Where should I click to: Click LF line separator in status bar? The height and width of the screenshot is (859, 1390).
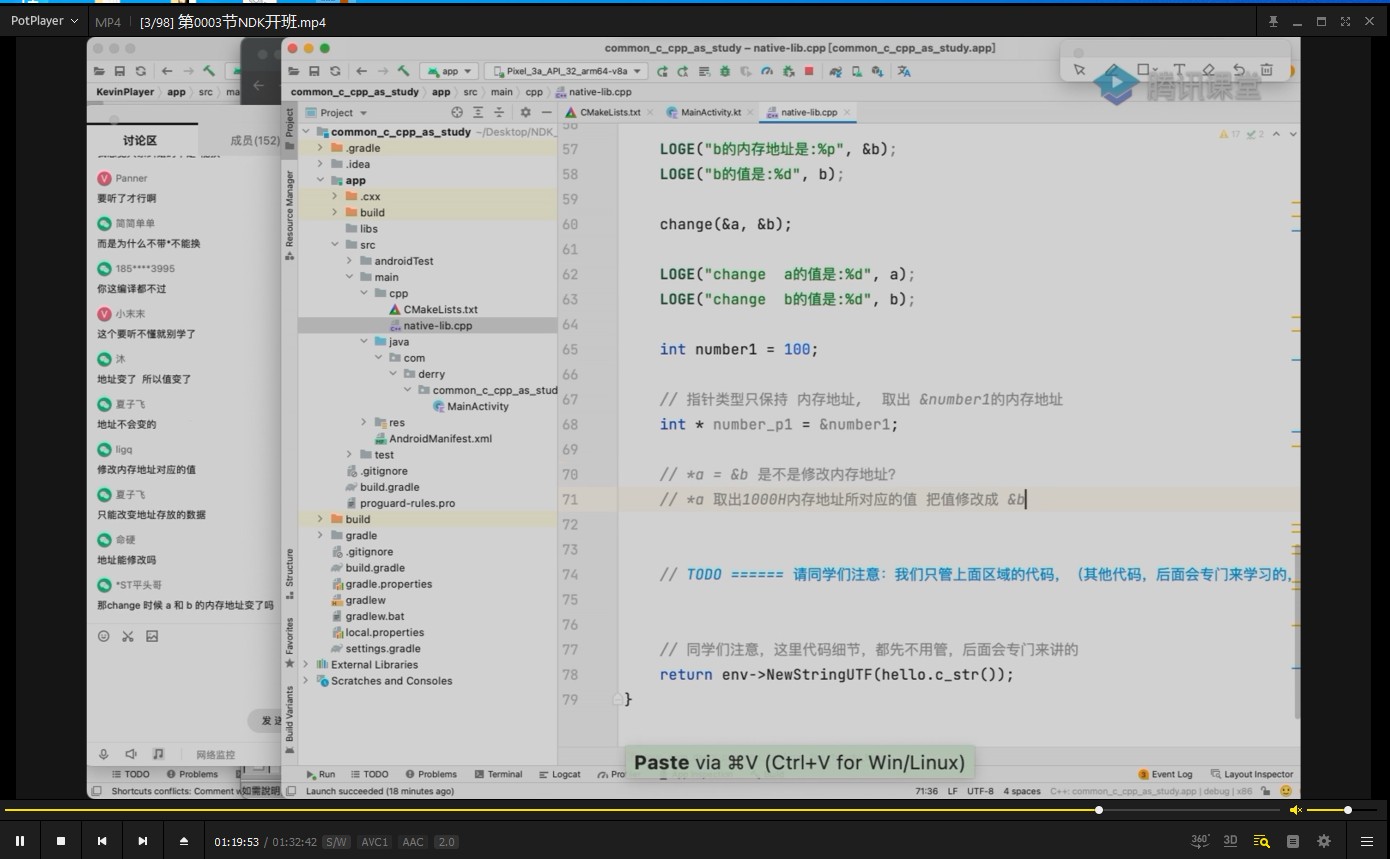click(x=951, y=791)
